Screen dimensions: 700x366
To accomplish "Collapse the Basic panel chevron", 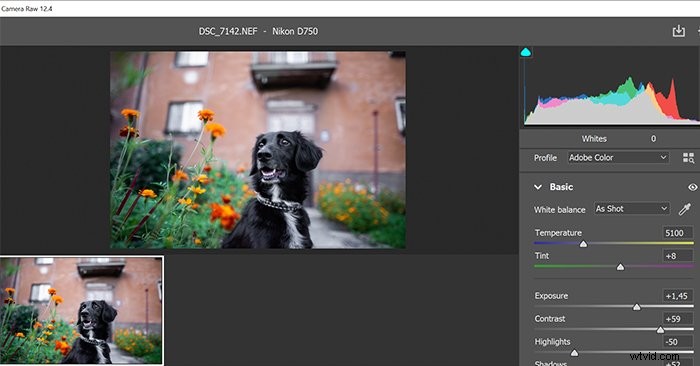I will pos(538,187).
